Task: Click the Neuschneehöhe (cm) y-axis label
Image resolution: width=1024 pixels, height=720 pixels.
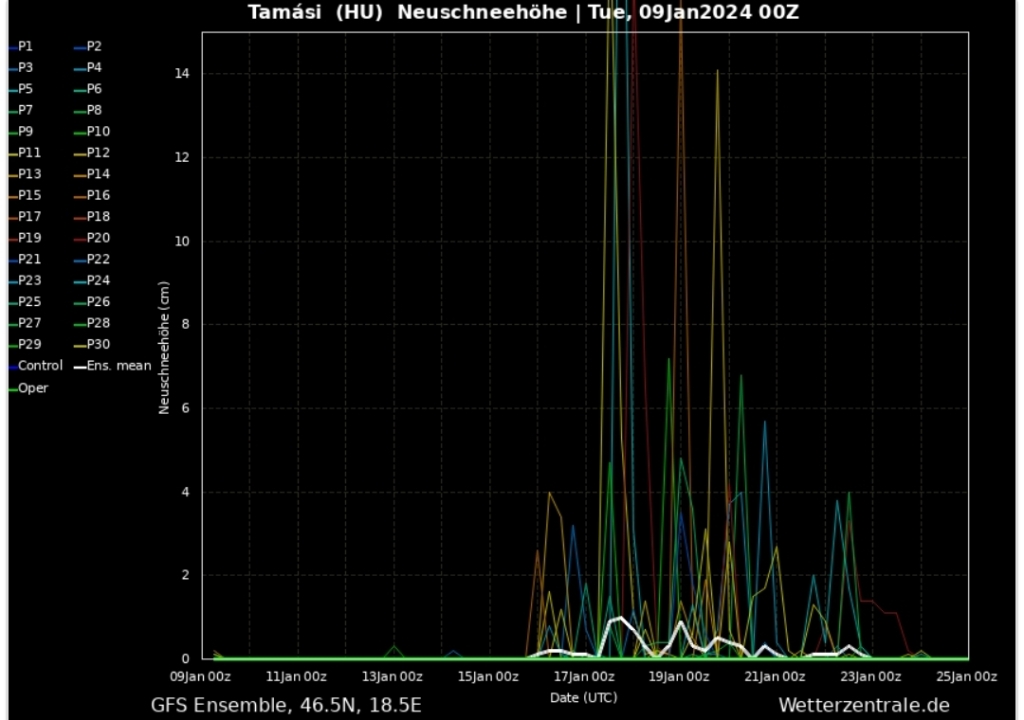Action: pyautogui.click(x=164, y=348)
